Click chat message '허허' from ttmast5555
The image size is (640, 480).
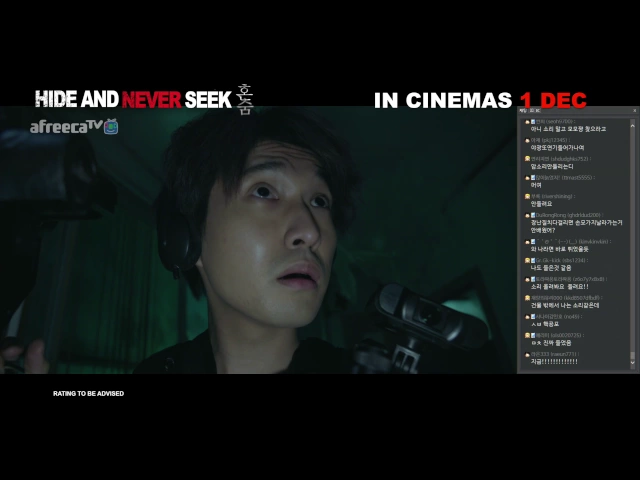(x=536, y=185)
